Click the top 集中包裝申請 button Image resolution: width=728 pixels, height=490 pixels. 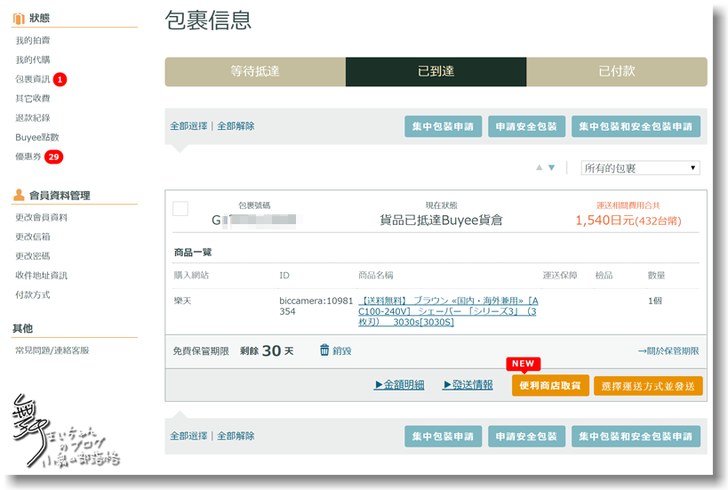coord(444,127)
